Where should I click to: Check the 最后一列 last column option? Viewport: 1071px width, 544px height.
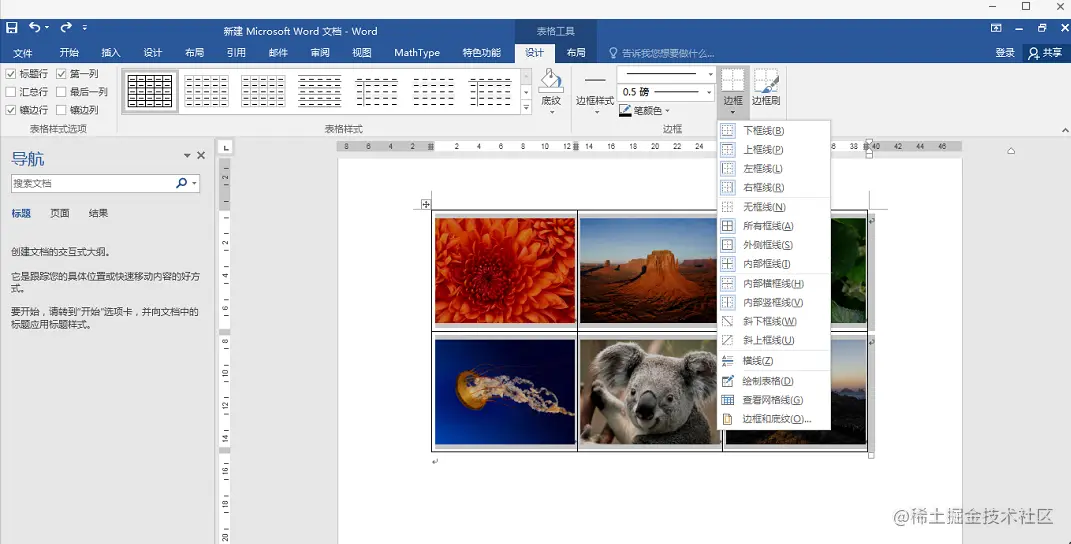tap(61, 92)
